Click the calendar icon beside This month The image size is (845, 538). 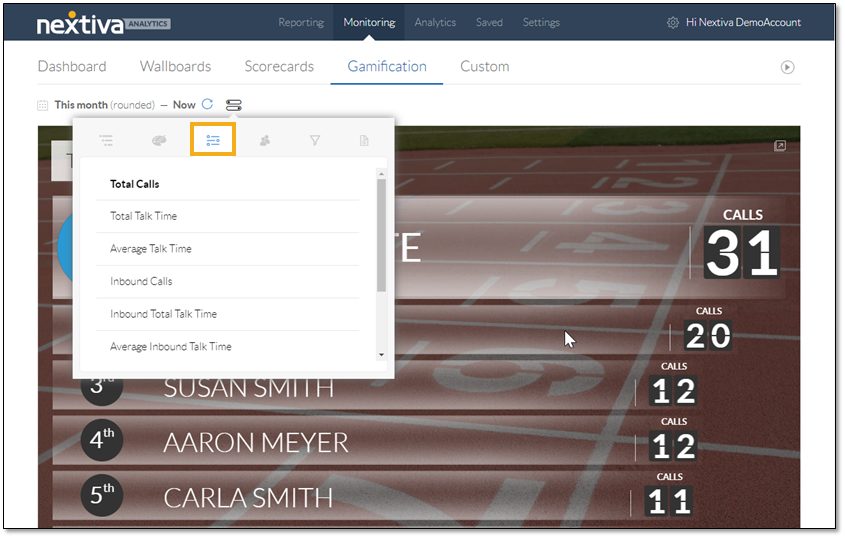point(43,105)
